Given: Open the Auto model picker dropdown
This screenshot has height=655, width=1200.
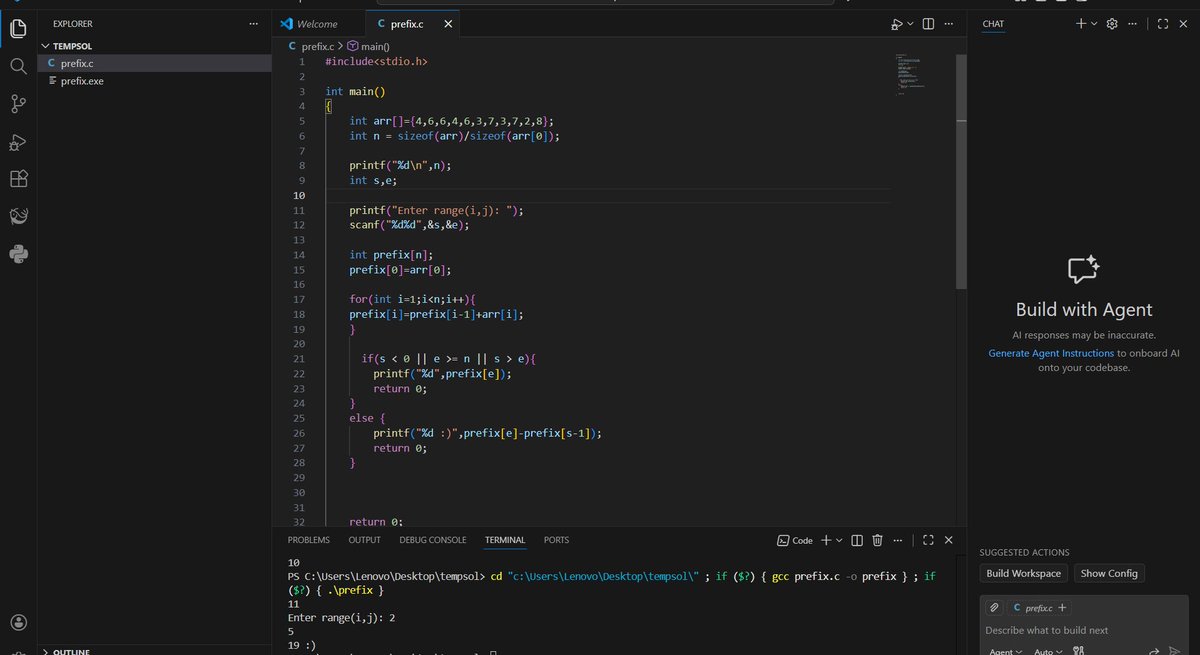Looking at the screenshot, I should coord(1047,651).
